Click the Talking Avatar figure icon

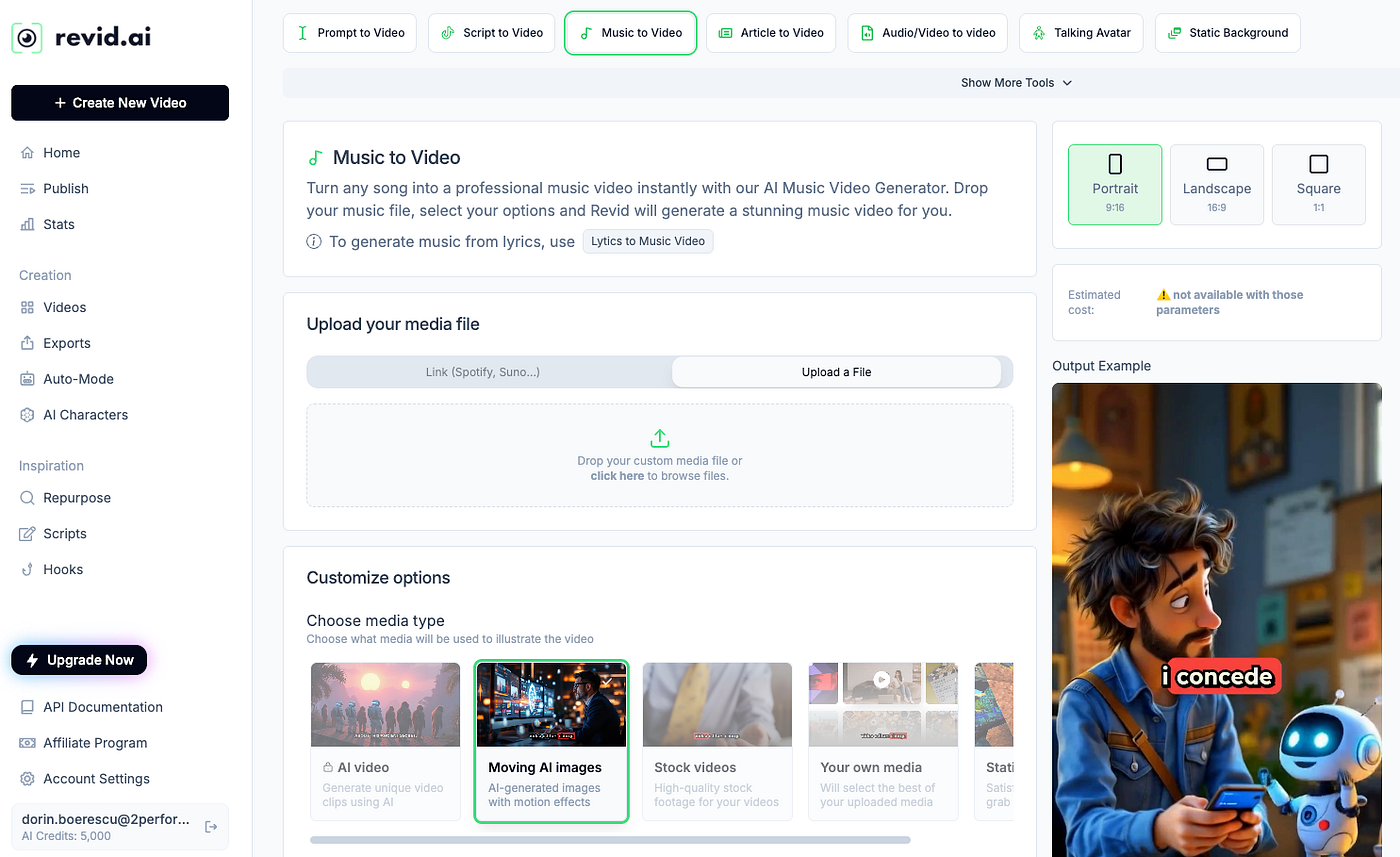(1039, 33)
